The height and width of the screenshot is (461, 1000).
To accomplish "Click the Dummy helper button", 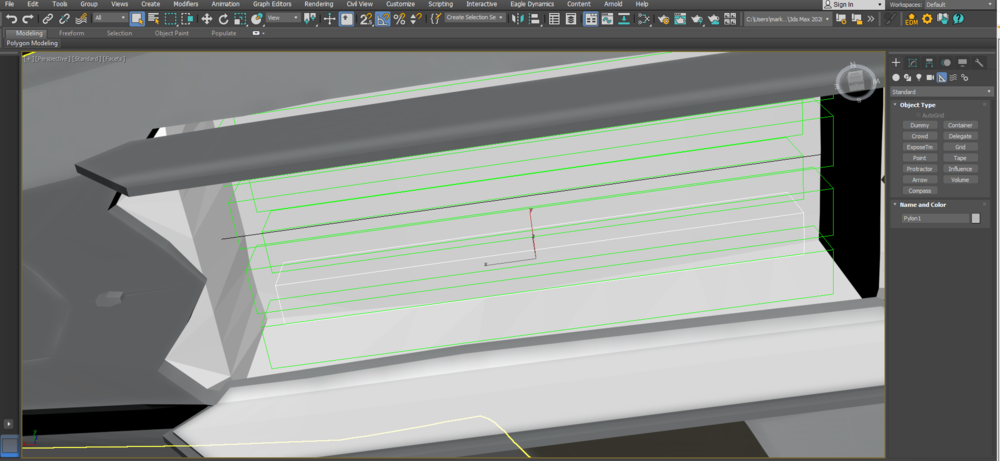I will pos(920,125).
